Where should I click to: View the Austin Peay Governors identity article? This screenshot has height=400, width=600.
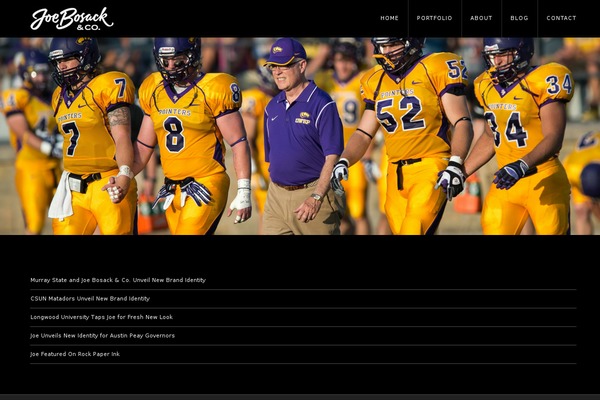point(102,336)
